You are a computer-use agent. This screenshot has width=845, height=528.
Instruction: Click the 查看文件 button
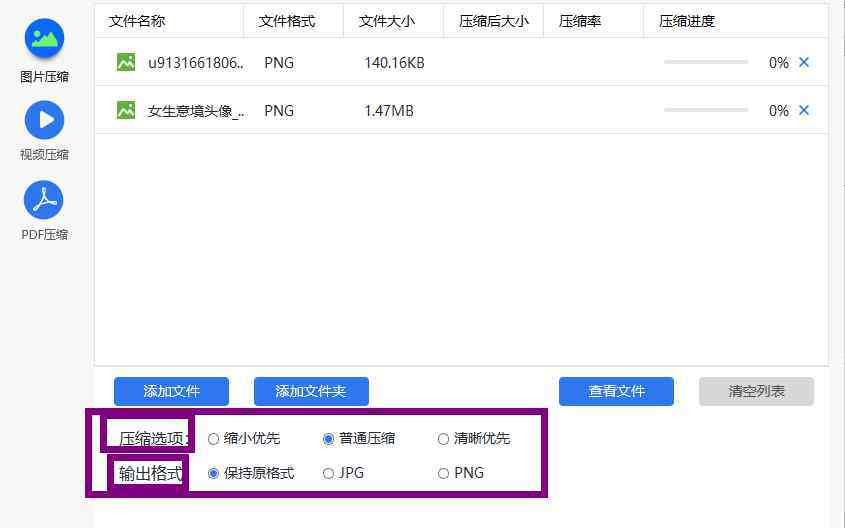616,391
